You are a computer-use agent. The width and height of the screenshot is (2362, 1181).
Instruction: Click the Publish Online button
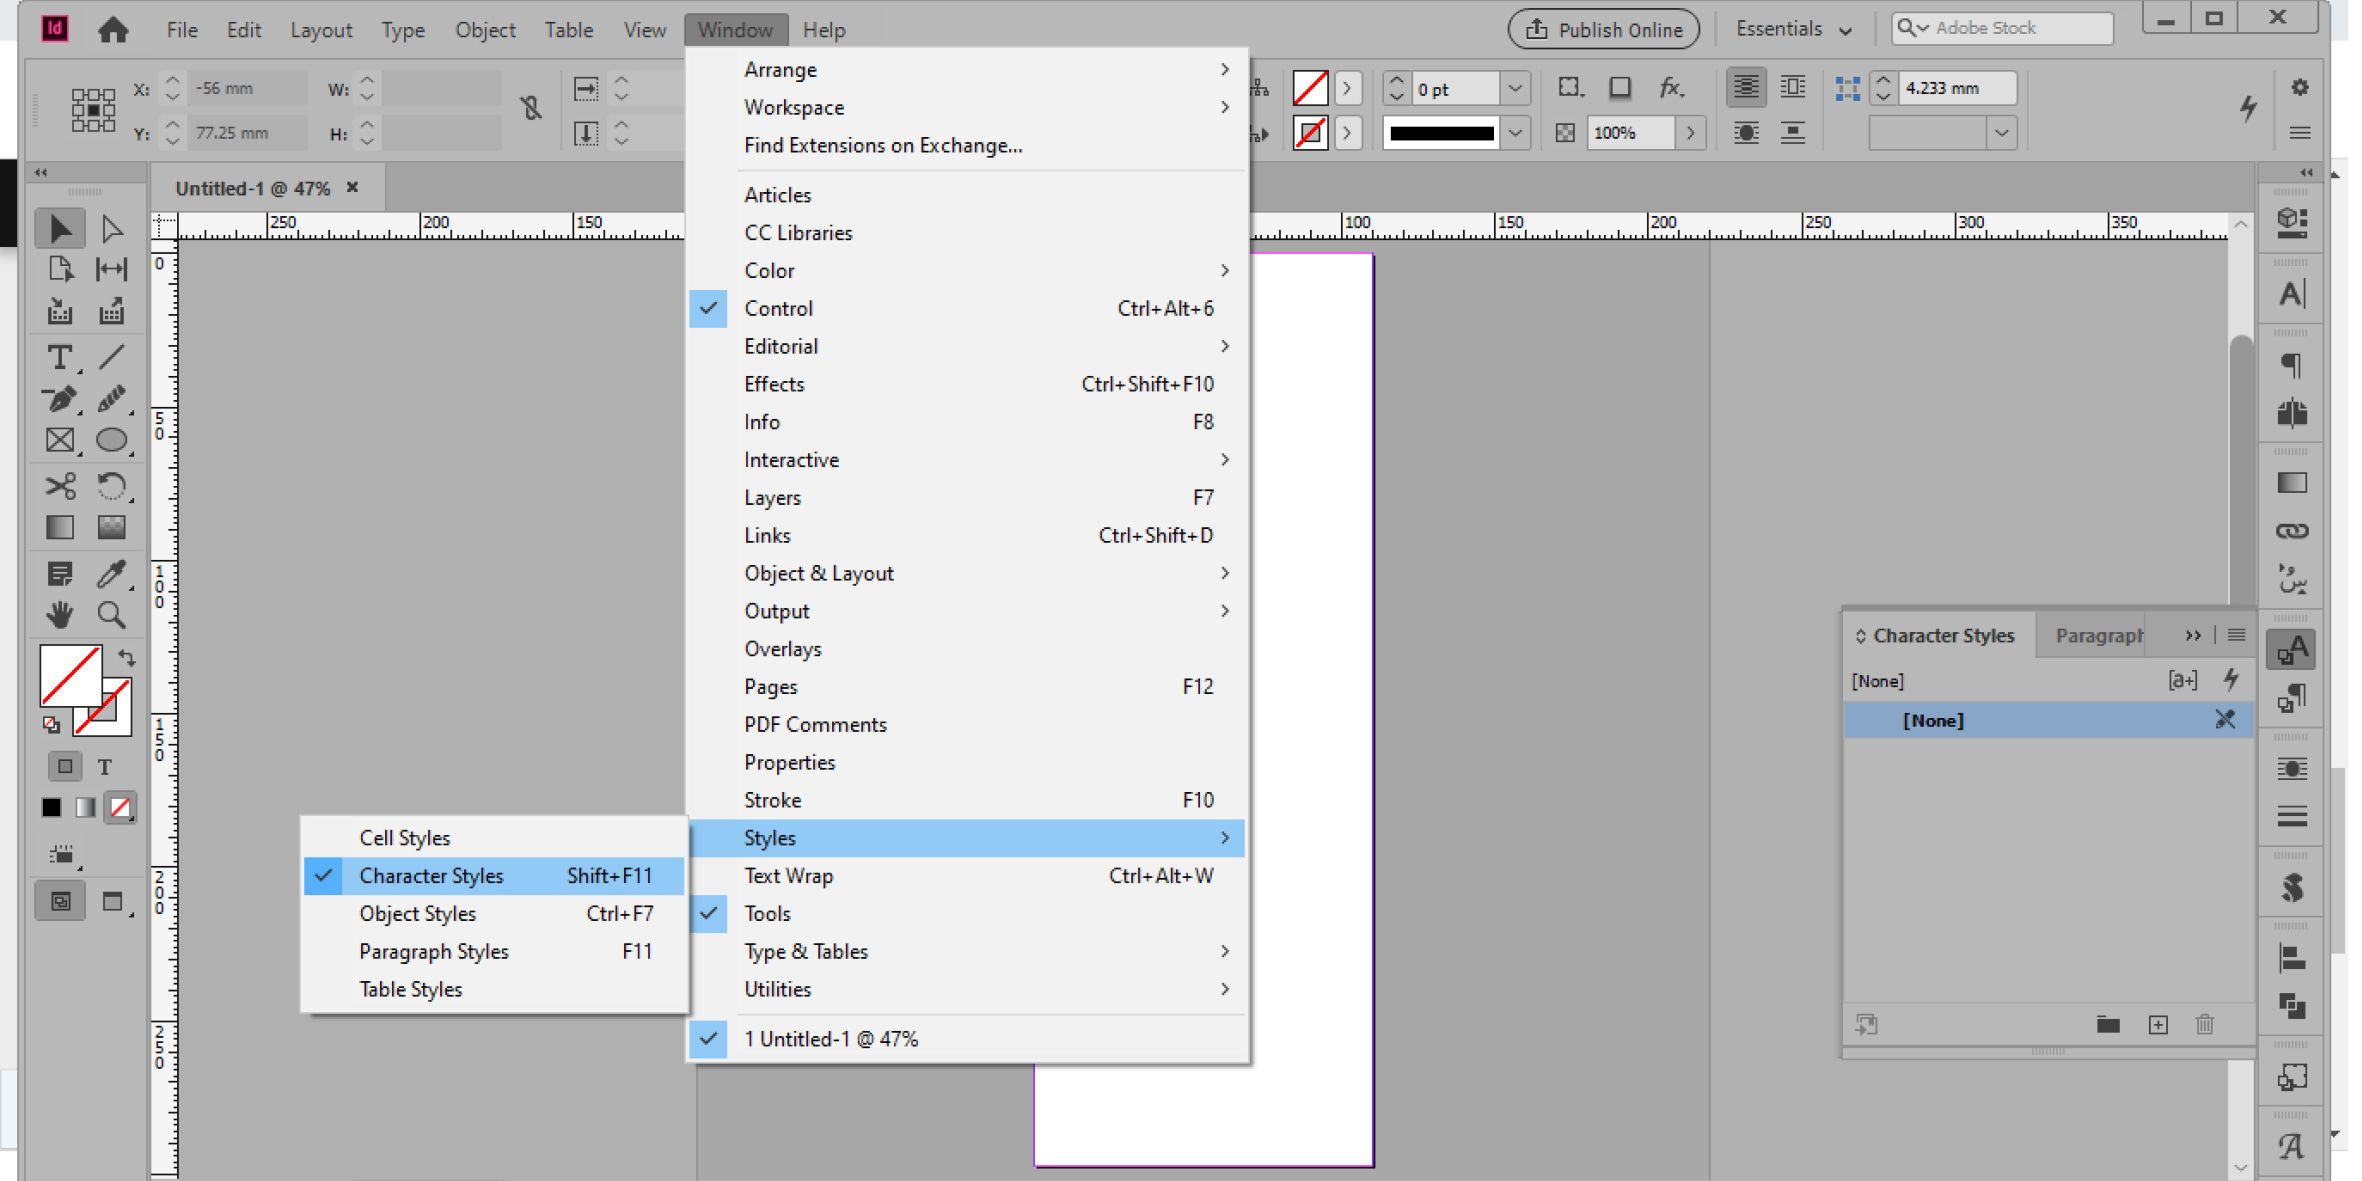(x=1604, y=29)
